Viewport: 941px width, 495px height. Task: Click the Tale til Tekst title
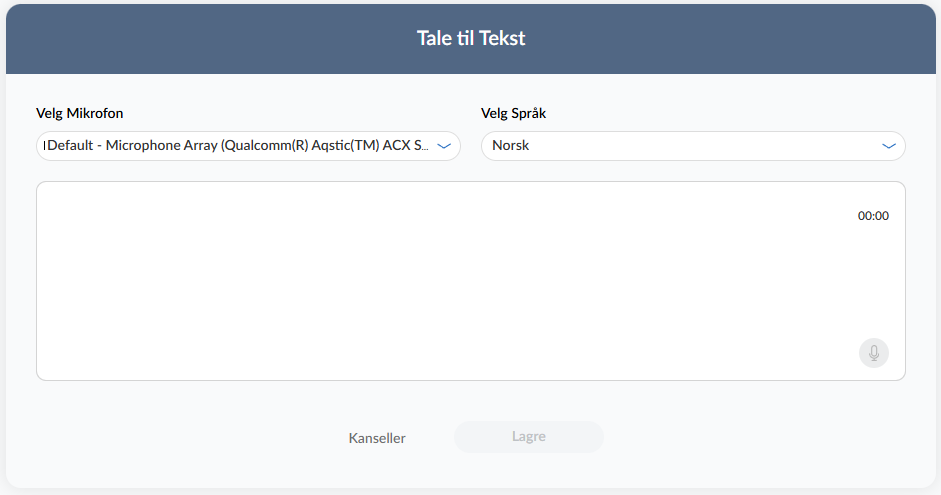(x=471, y=38)
